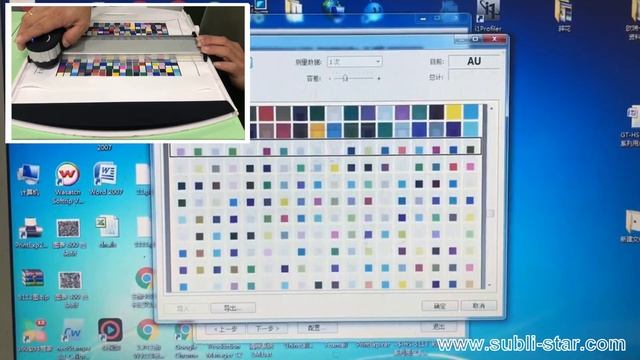Go back with Previous Step (上一步) button
This screenshot has width=640, height=360.
(225, 329)
